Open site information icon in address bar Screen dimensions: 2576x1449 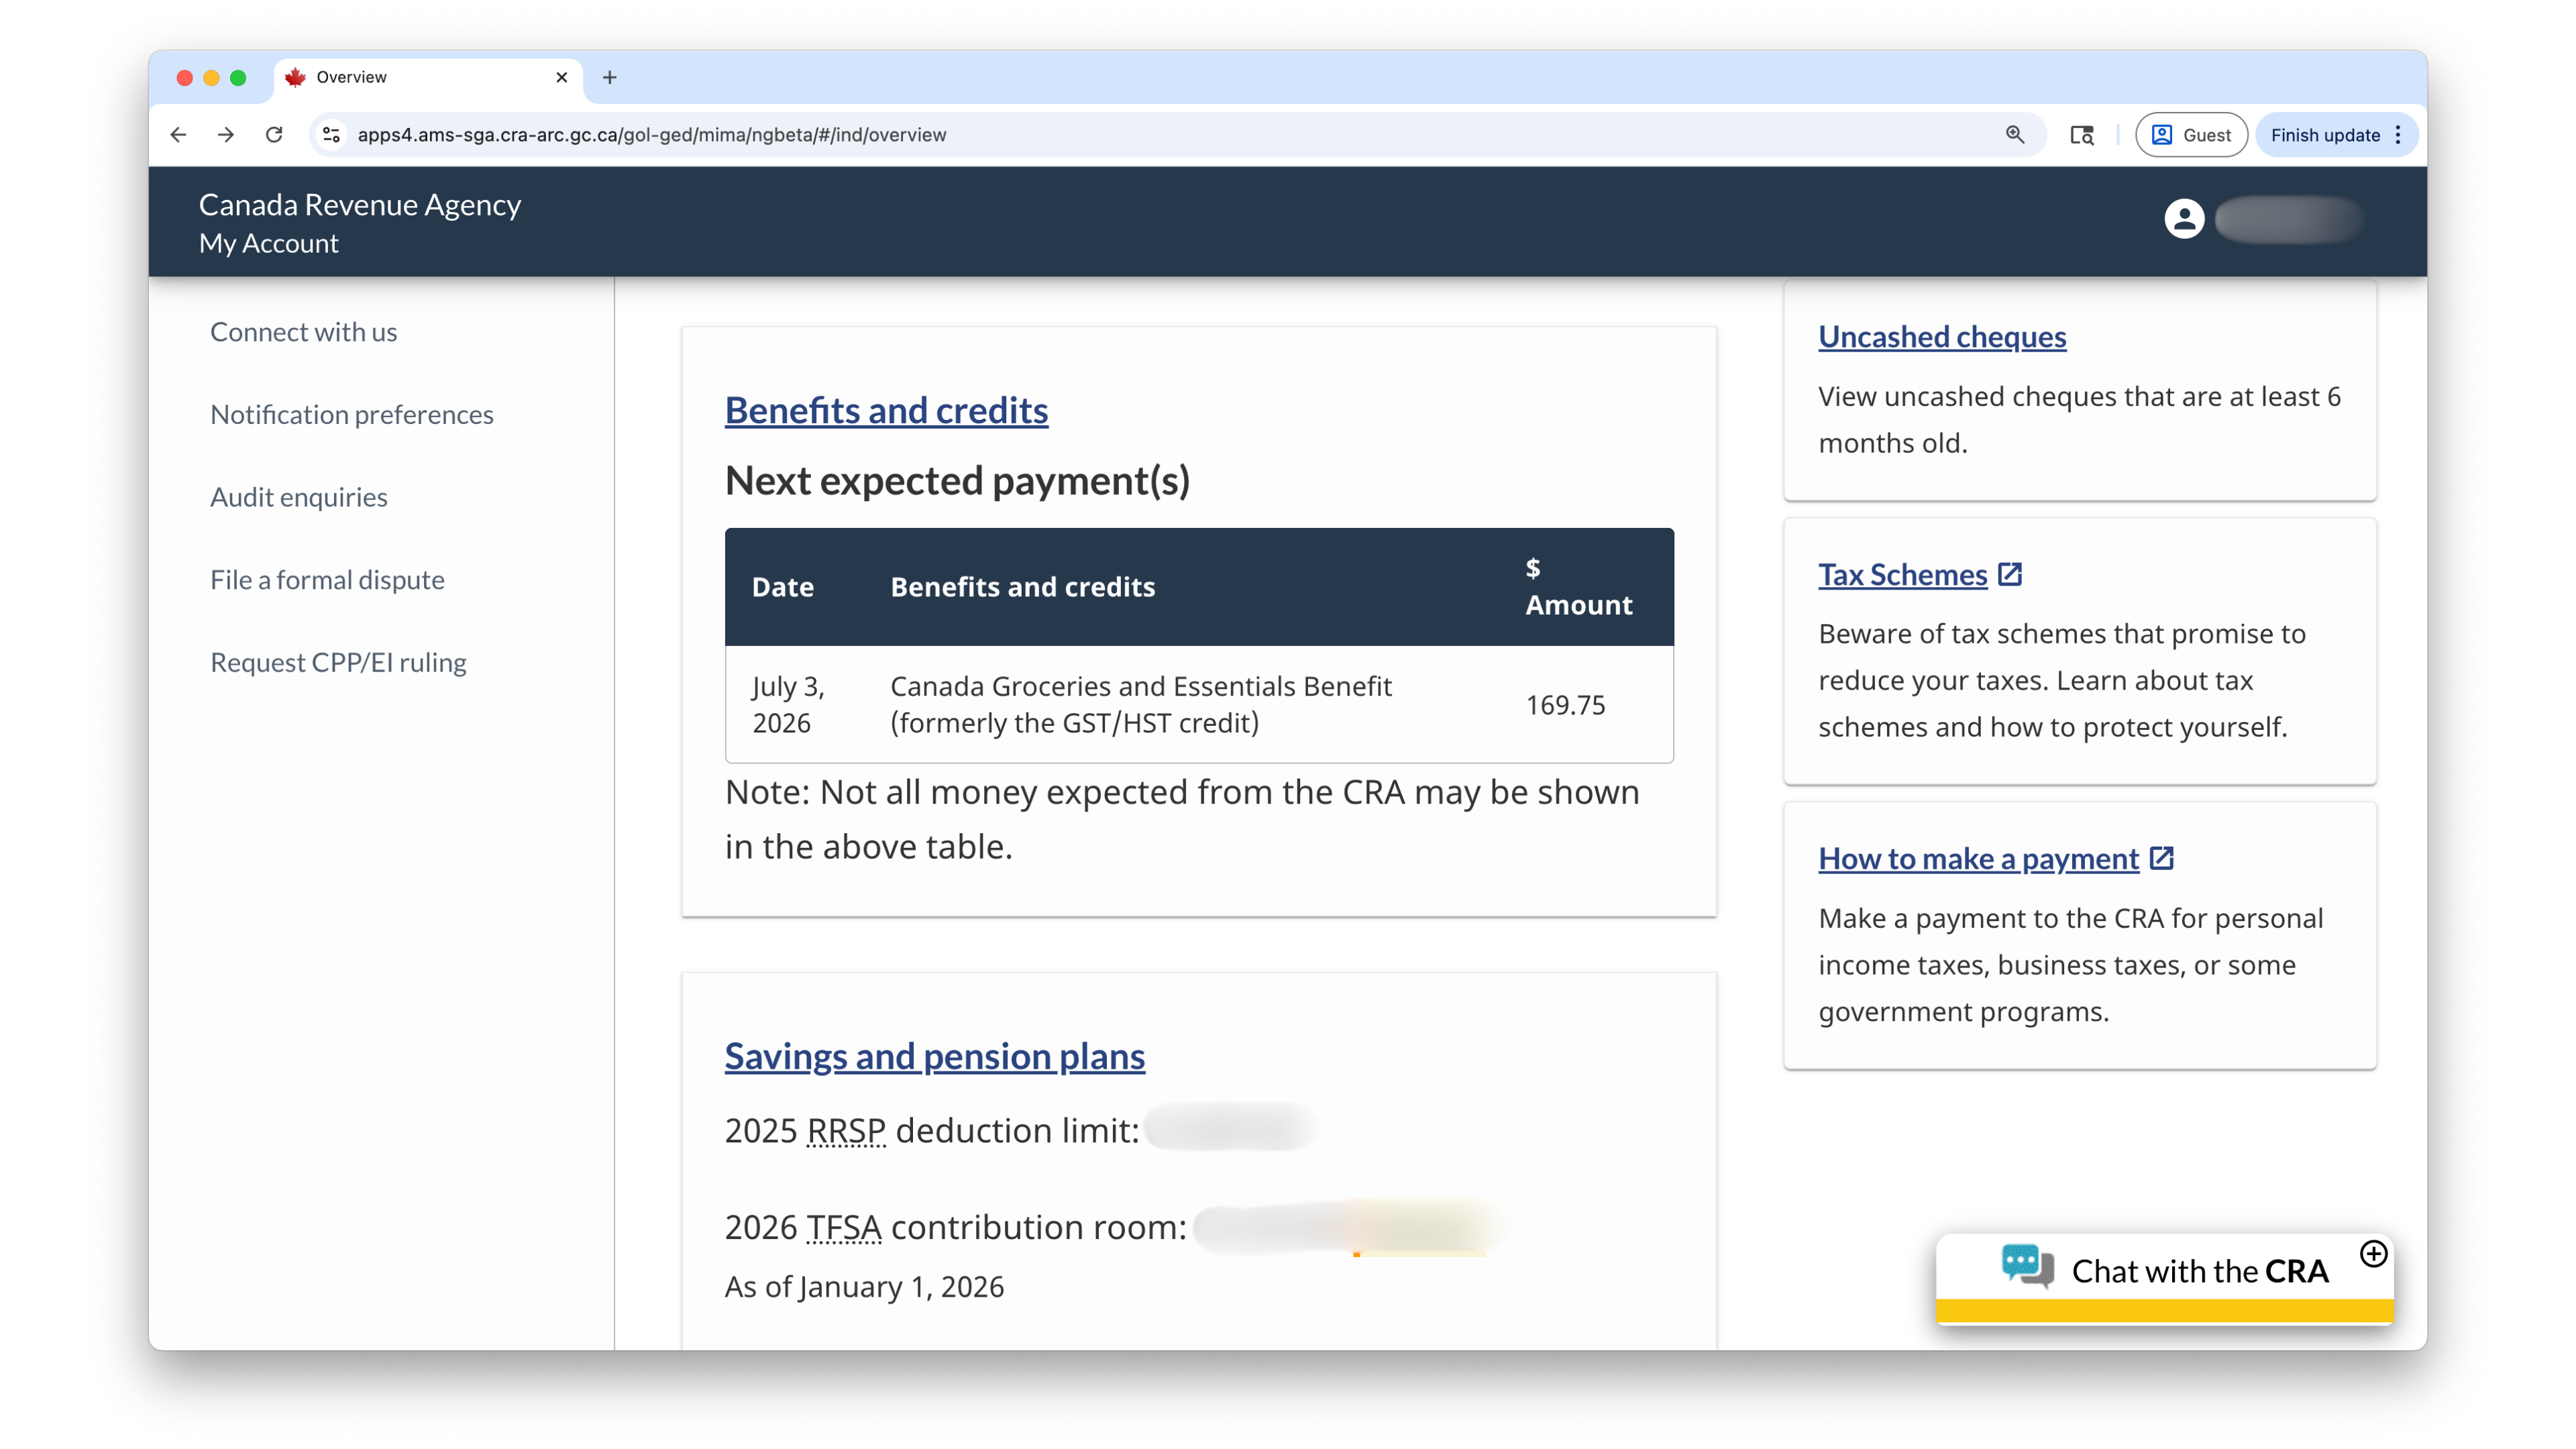[x=332, y=134]
